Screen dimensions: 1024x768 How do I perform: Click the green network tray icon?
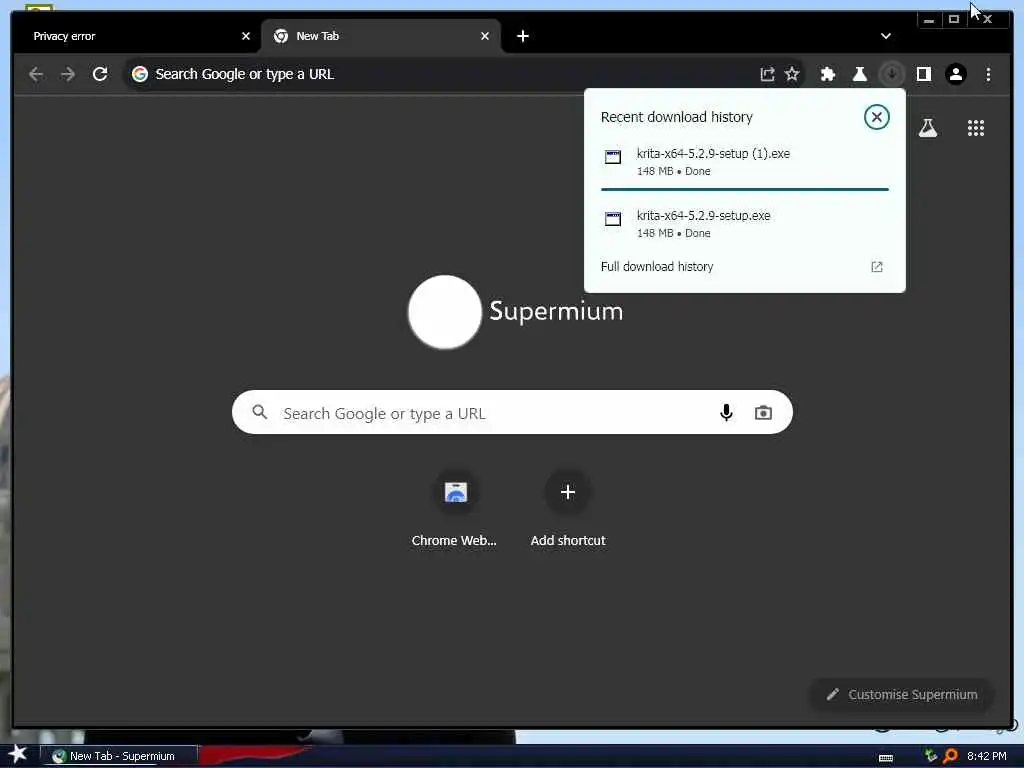pyautogui.click(x=931, y=756)
